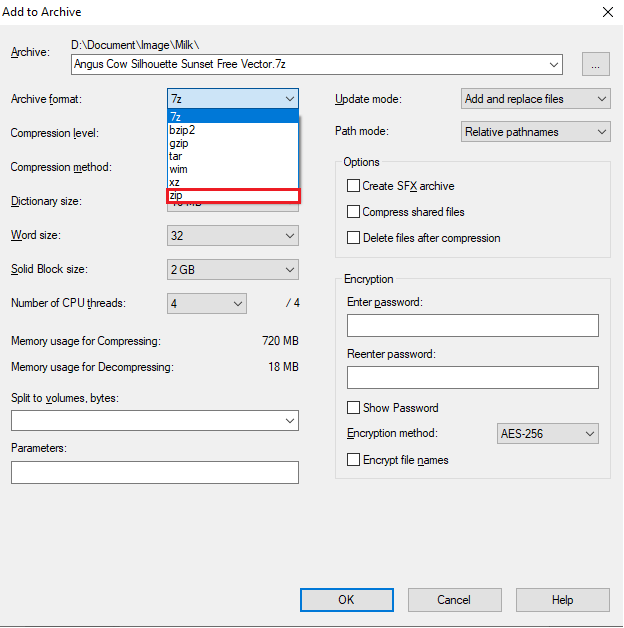Choose wim archive format option
This screenshot has width=624, height=628.
coord(232,169)
